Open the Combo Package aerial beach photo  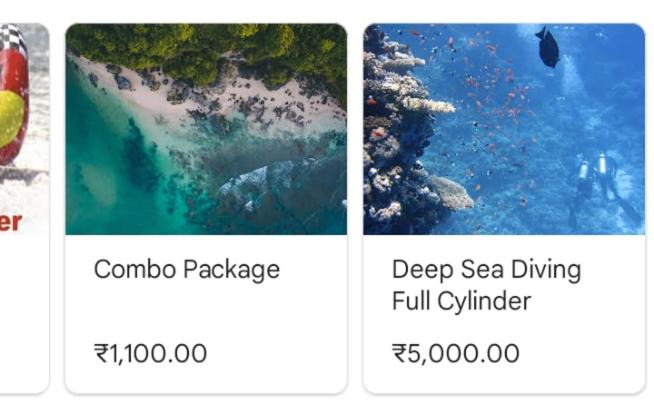[206, 130]
